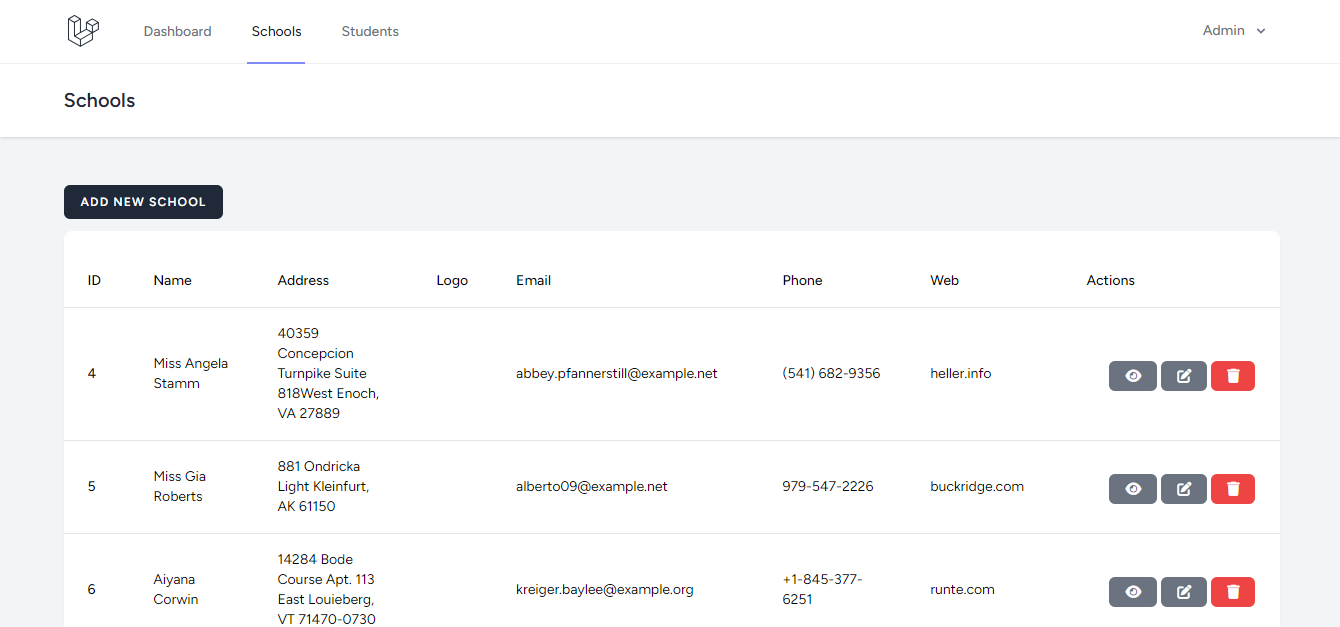Image resolution: width=1340 pixels, height=627 pixels.
Task: Delete the Miss Angela Stamm school
Action: tap(1232, 376)
